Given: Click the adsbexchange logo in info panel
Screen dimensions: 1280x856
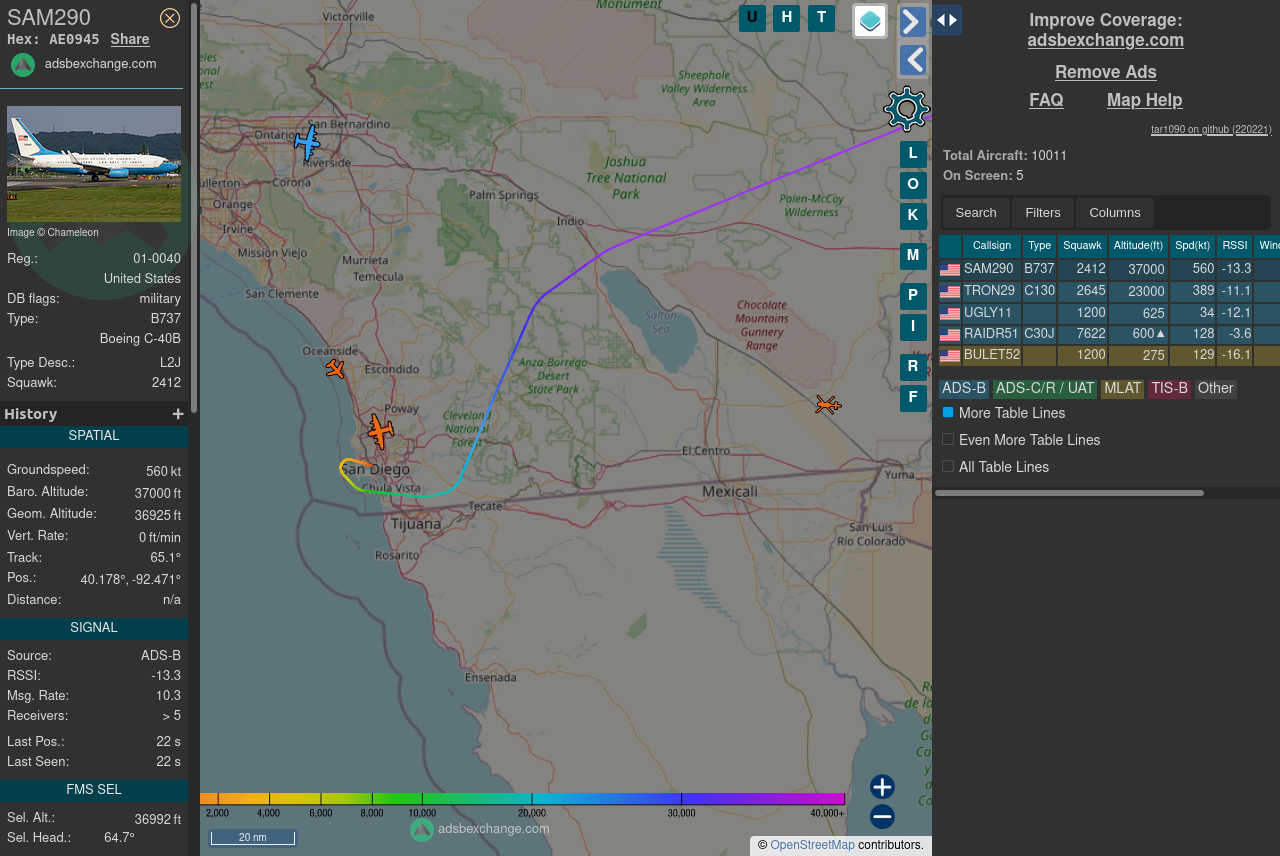Looking at the screenshot, I should pyautogui.click(x=23, y=65).
